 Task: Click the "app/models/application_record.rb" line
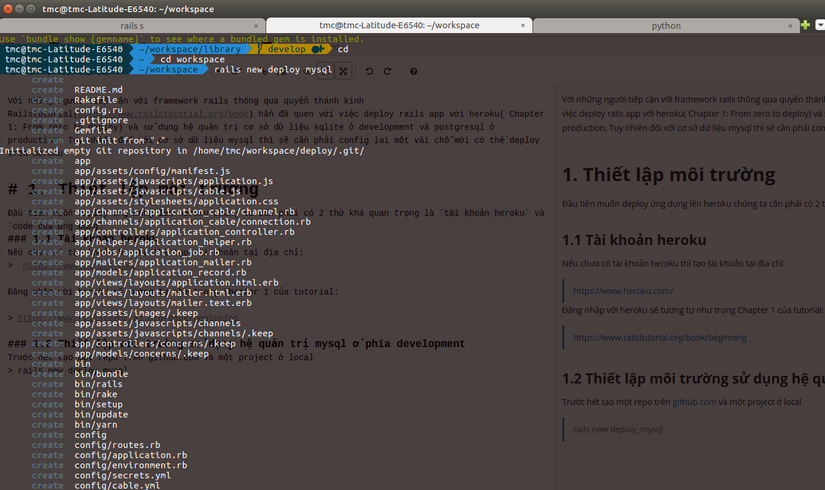pyautogui.click(x=160, y=273)
